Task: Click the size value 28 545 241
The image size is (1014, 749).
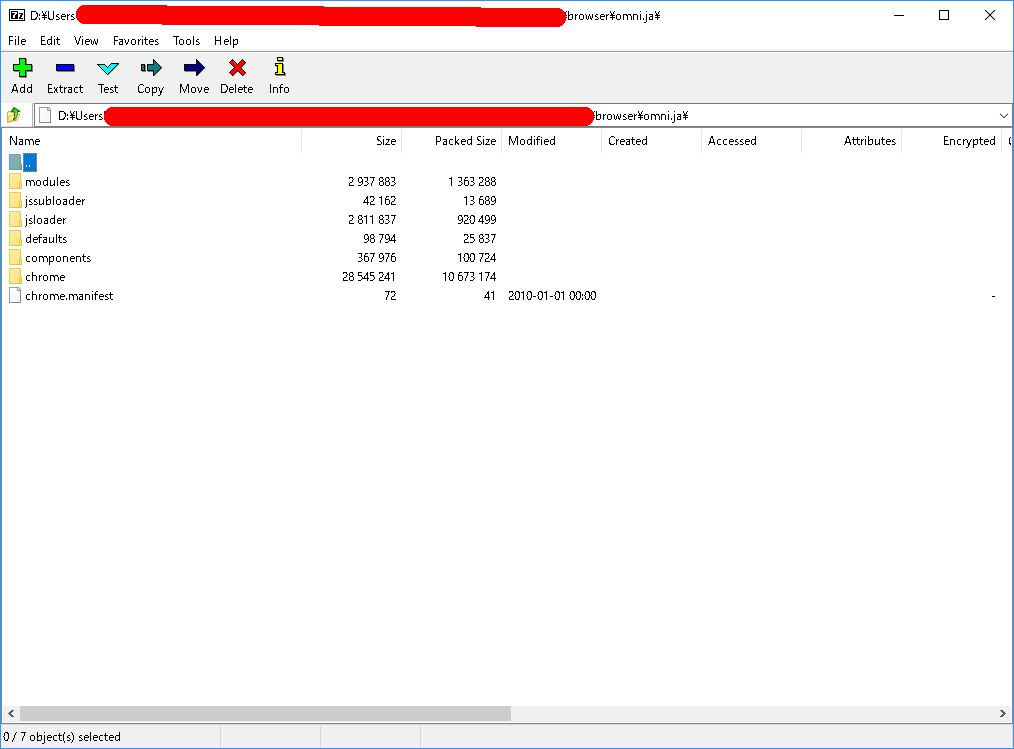Action: pos(369,277)
